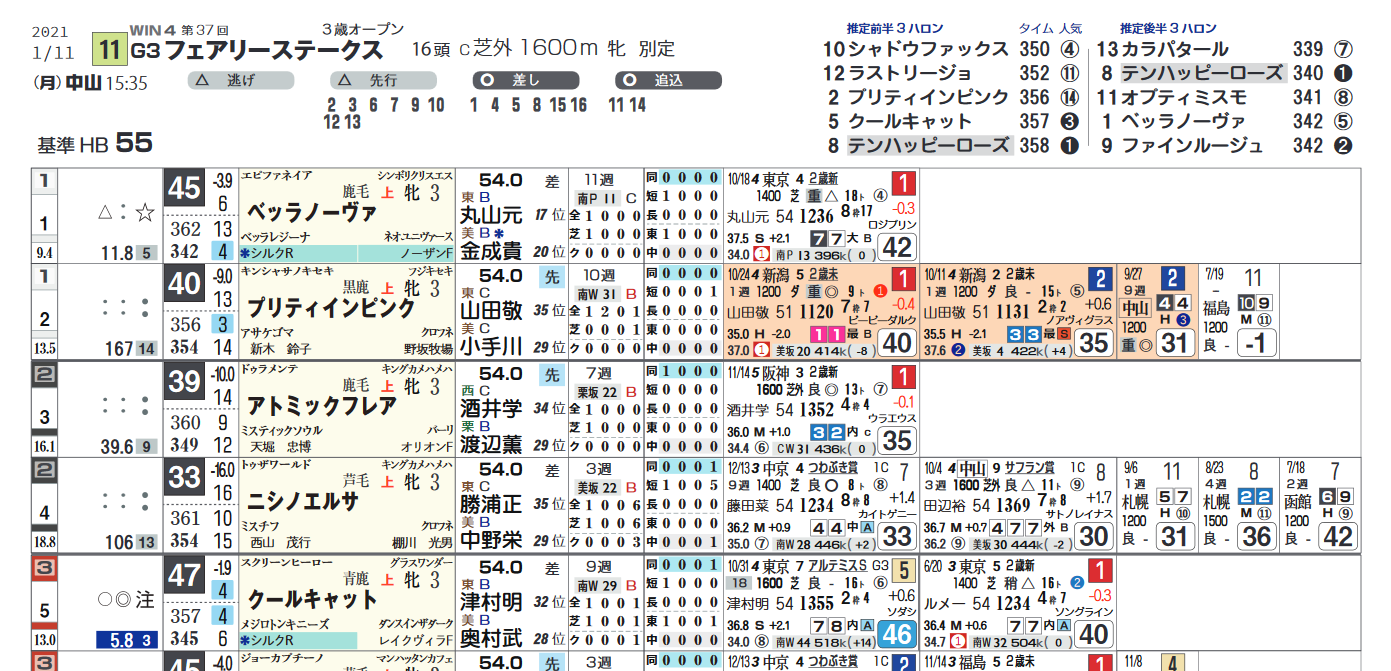Screen dimensions: 1391x671
Task: Click the red frame 3 badge beside クールキャット
Action: [x=45, y=569]
